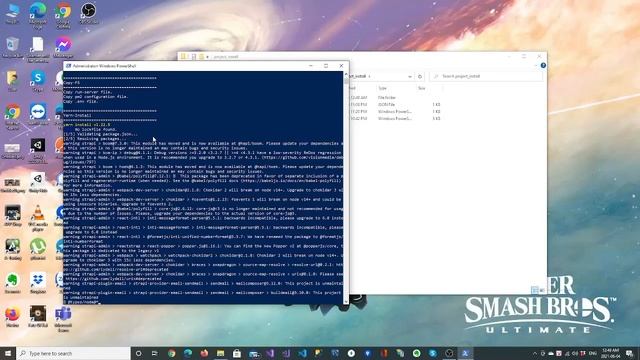This screenshot has width=640, height=360.
Task: Open Visual Studio Code from the taskbar
Action: [x=302, y=353]
